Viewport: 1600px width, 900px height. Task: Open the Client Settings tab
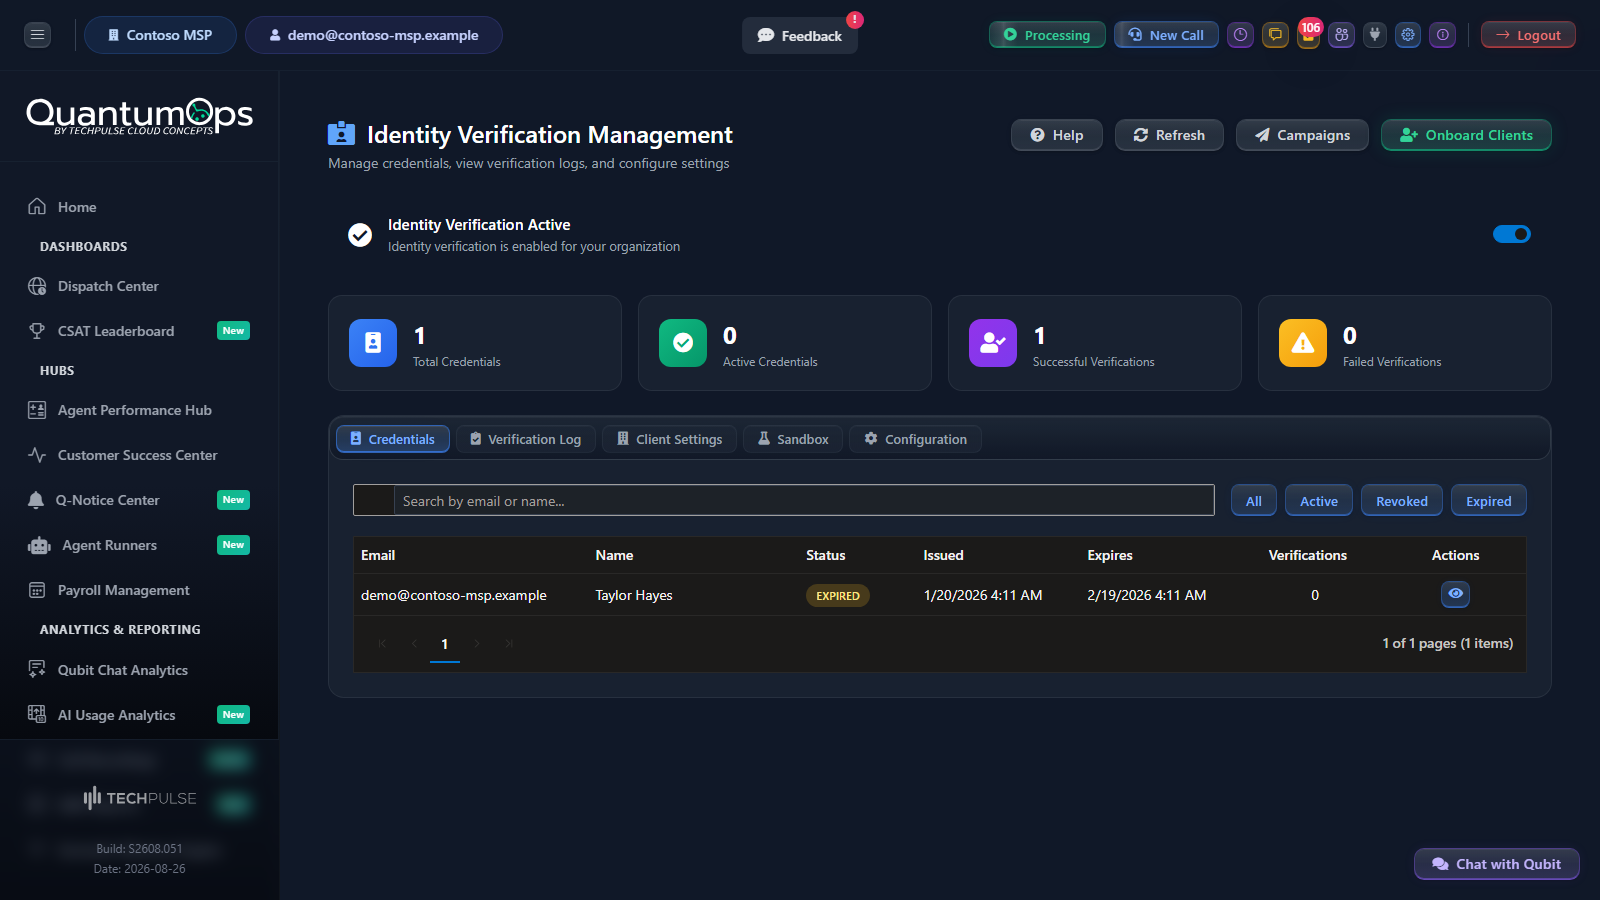pos(669,439)
